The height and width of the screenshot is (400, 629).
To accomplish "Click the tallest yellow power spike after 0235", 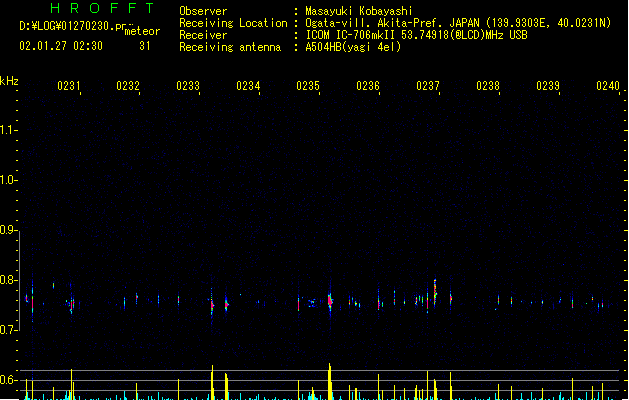I will (x=330, y=381).
